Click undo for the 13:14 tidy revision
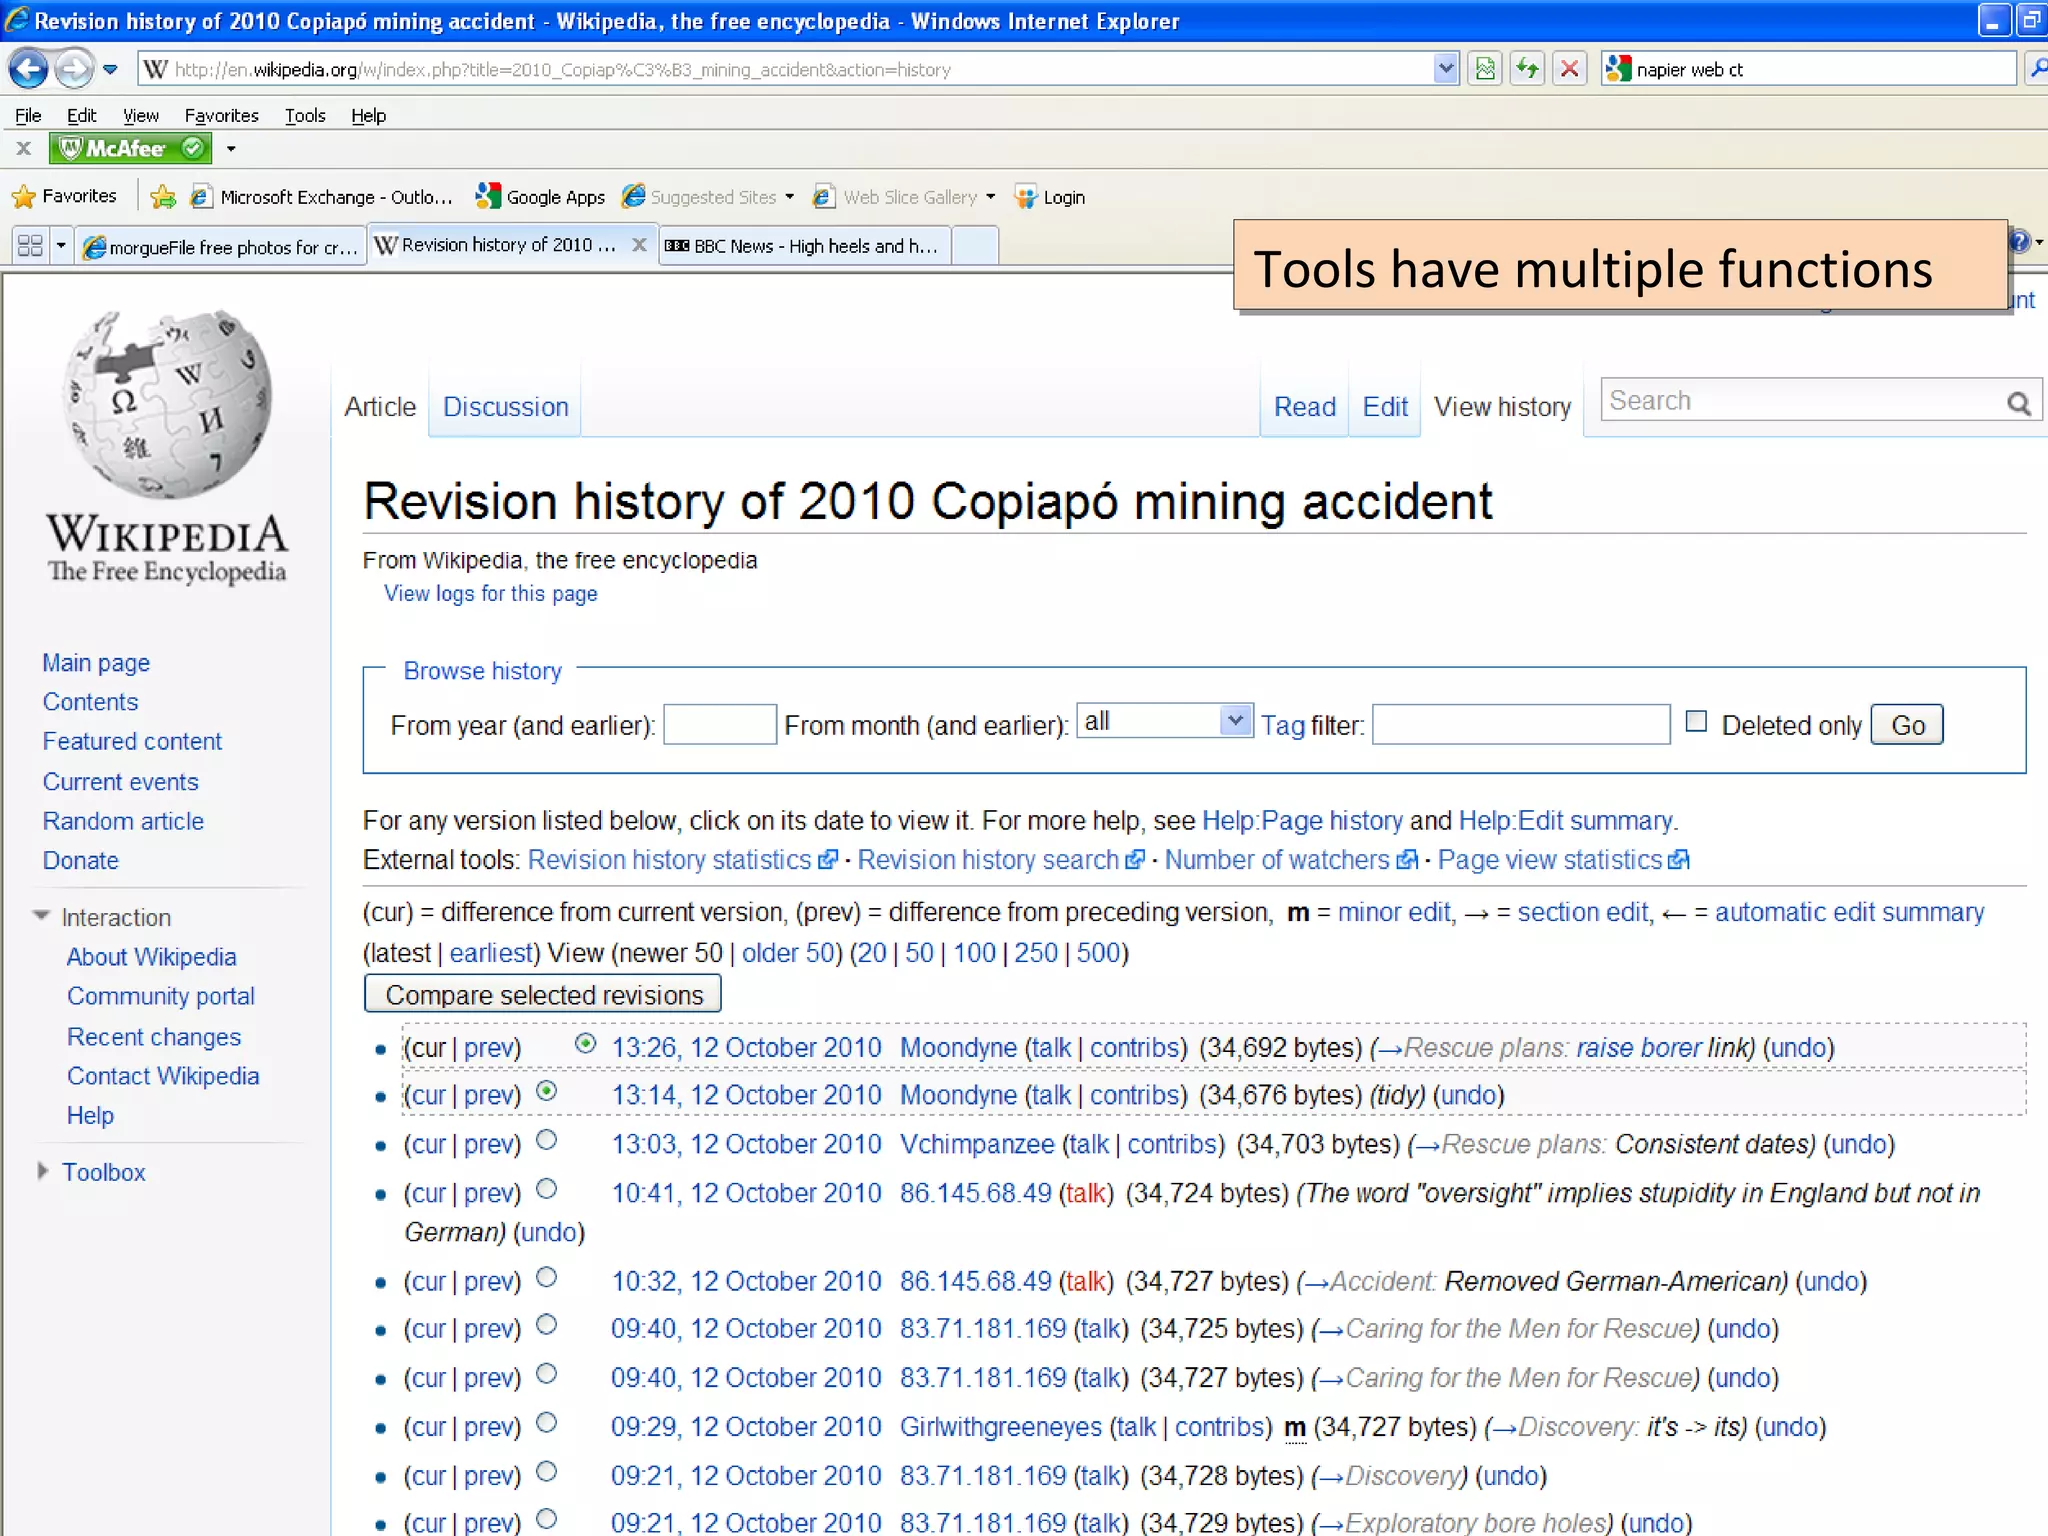The image size is (2048, 1536). pos(1468,1096)
